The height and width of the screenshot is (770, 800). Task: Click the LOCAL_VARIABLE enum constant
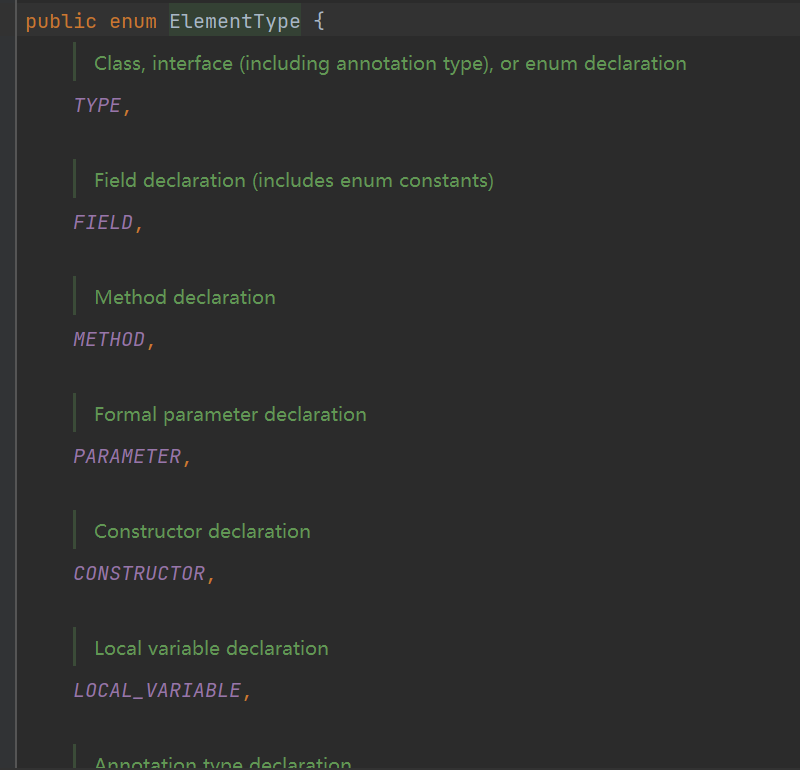point(157,691)
